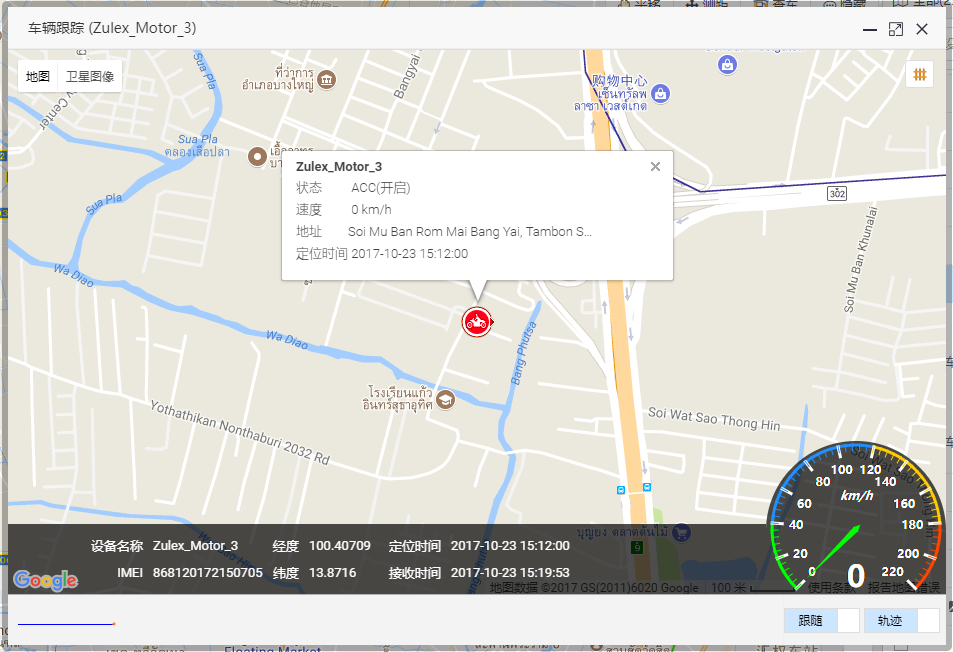Viewport: 953px width, 652px height.
Task: Minimize the vehicle tracking window
Action: 870,29
